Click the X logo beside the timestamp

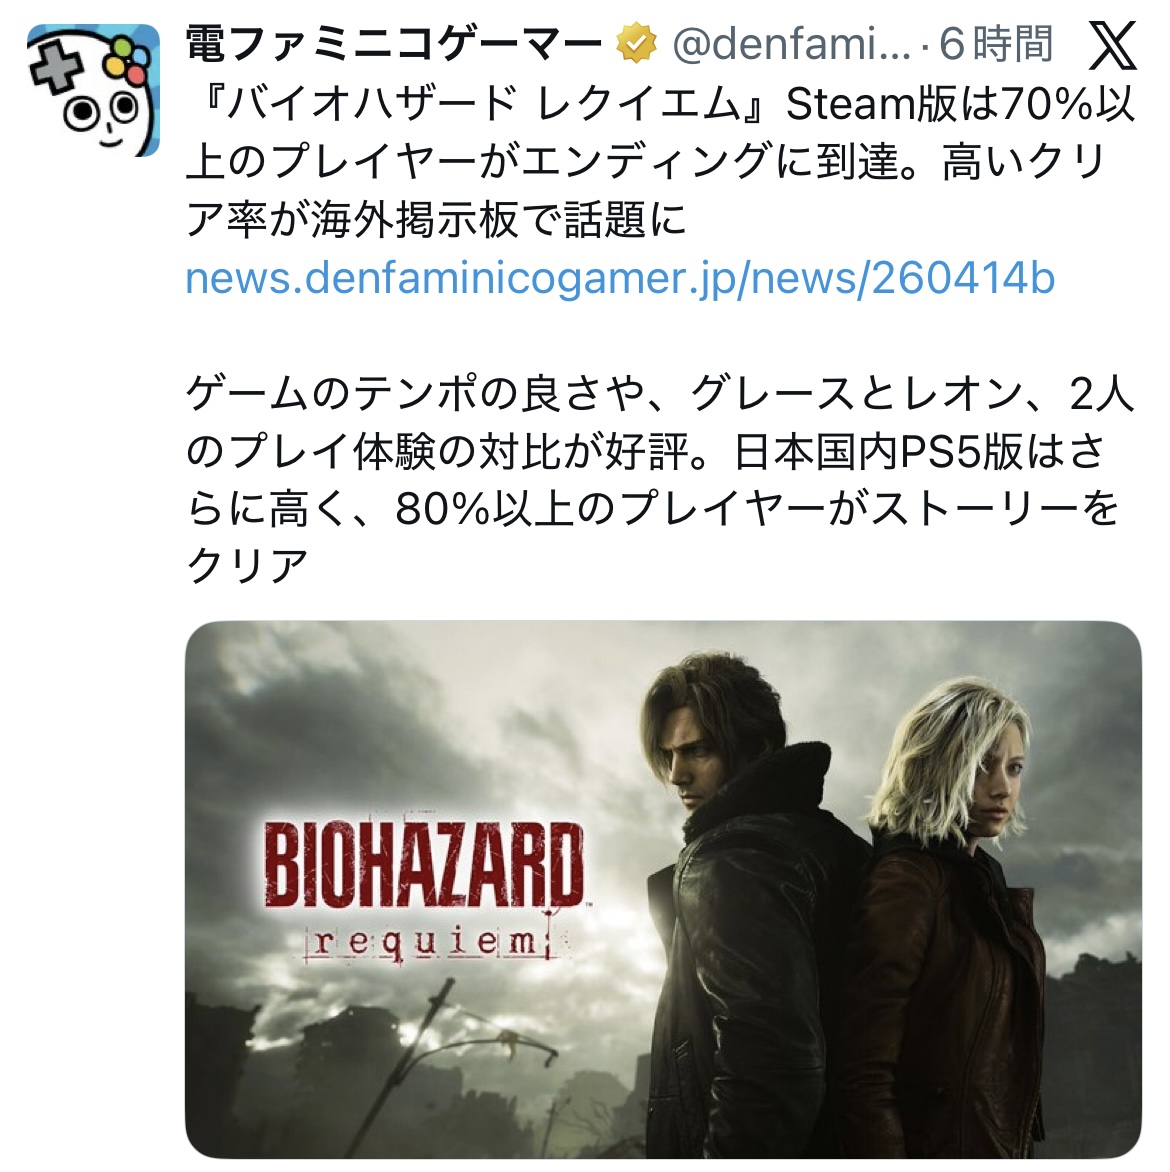[1113, 45]
